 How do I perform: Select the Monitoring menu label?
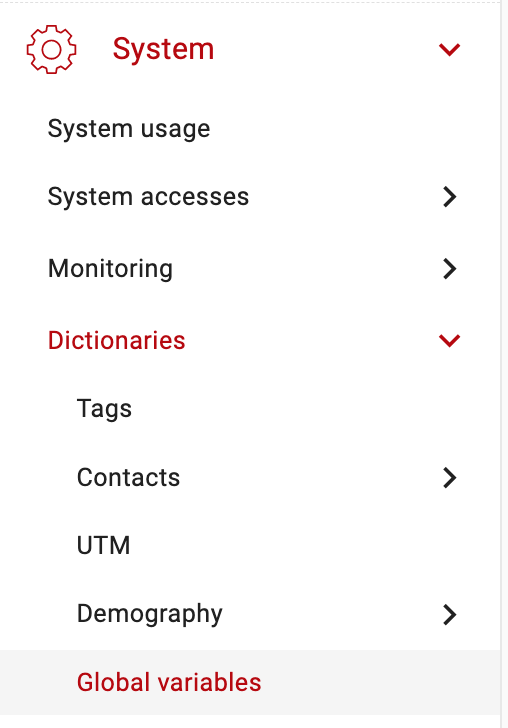click(111, 268)
